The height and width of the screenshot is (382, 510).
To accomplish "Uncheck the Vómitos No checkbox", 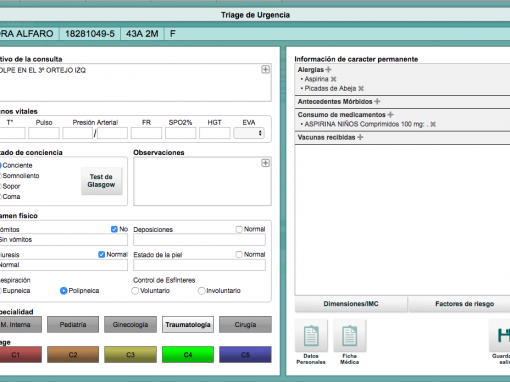I will pyautogui.click(x=114, y=229).
